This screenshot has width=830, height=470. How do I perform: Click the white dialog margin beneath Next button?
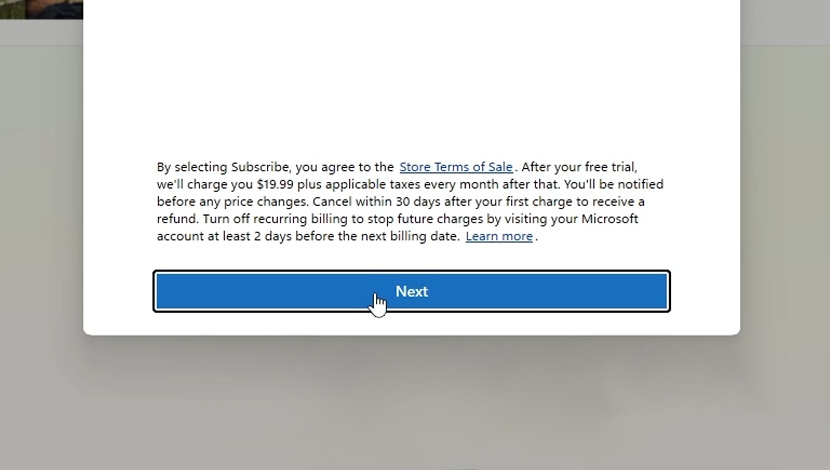[412, 323]
